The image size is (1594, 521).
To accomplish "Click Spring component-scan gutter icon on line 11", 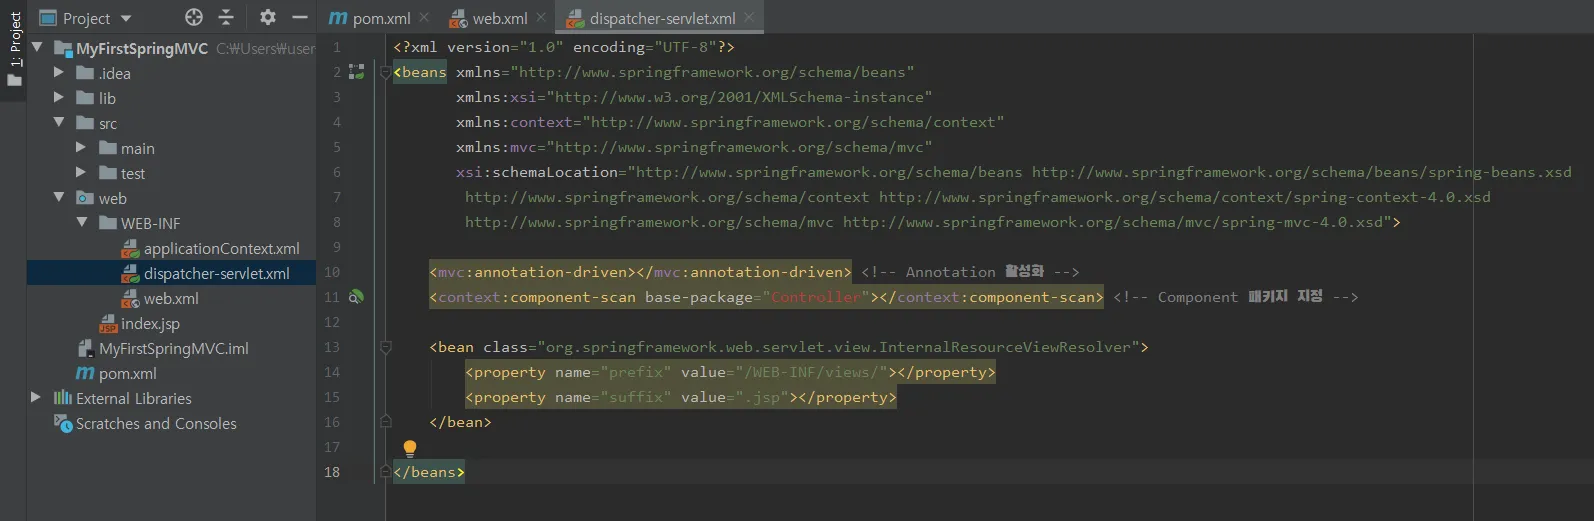I will 356,297.
